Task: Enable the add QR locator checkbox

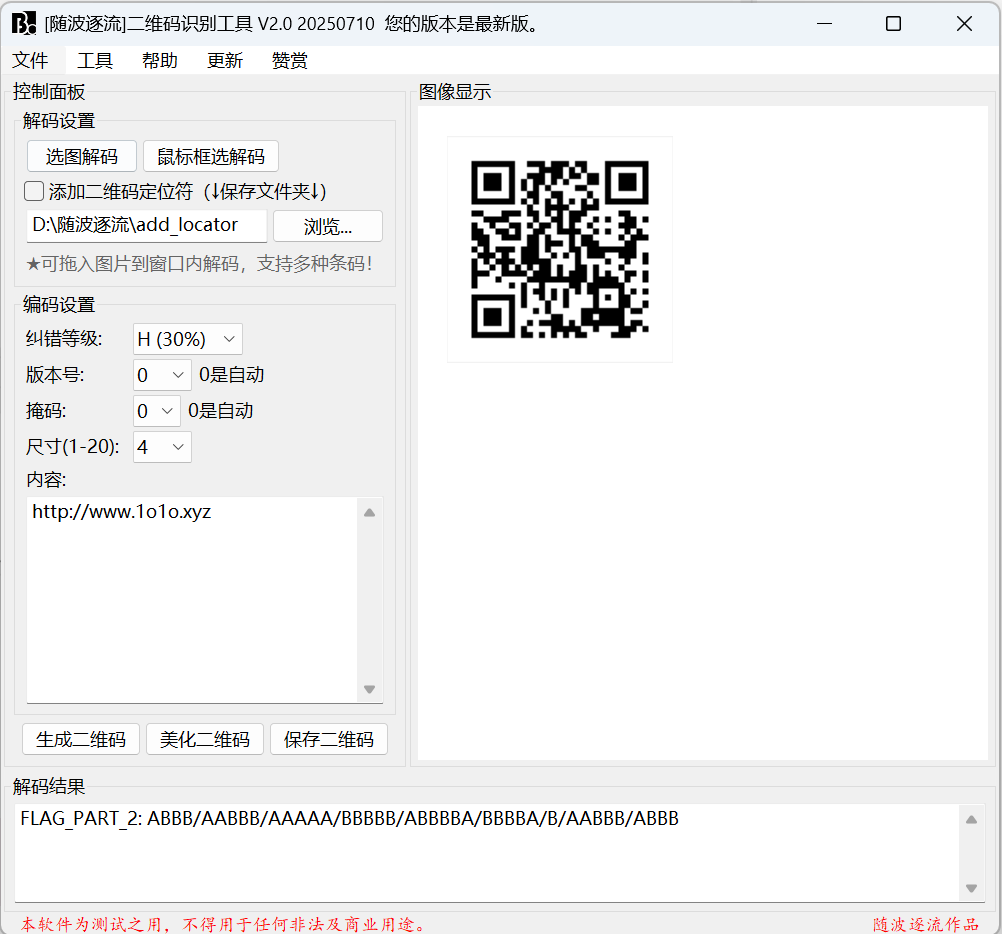Action: (x=35, y=191)
